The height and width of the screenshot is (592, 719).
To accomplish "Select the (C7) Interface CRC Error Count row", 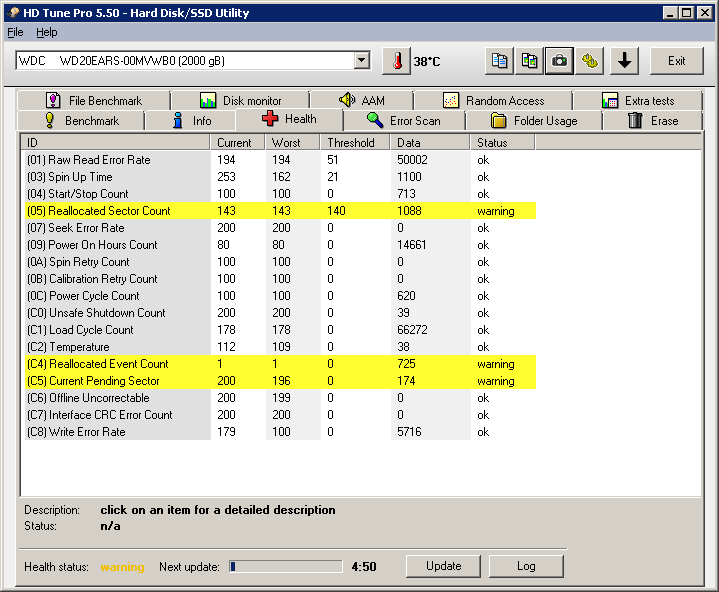I will pos(280,415).
